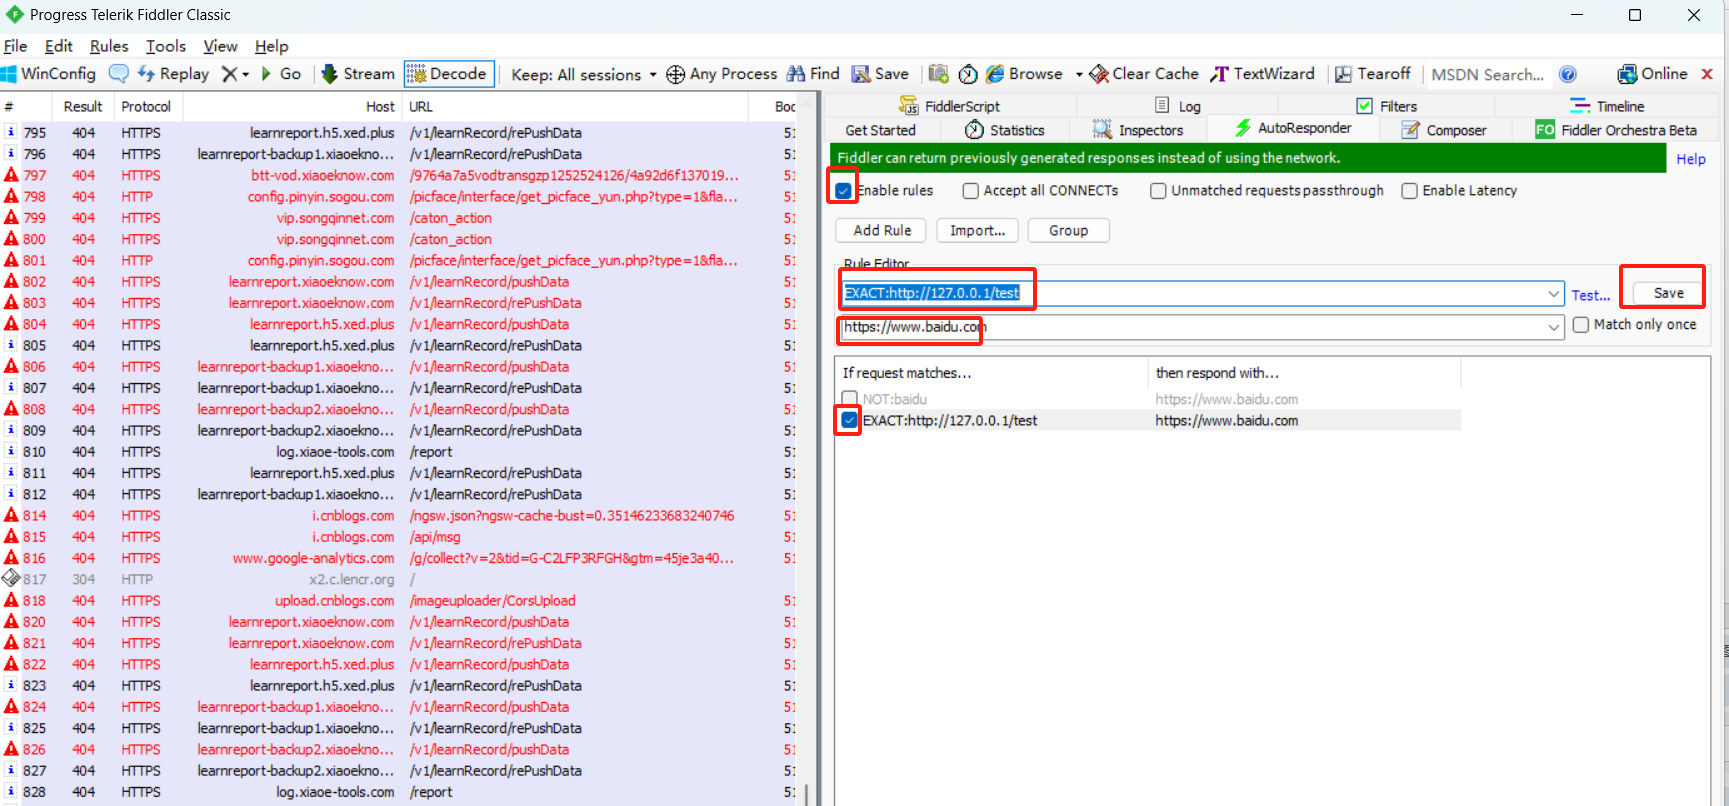
Task: Open the Help menu
Action: click(x=271, y=46)
